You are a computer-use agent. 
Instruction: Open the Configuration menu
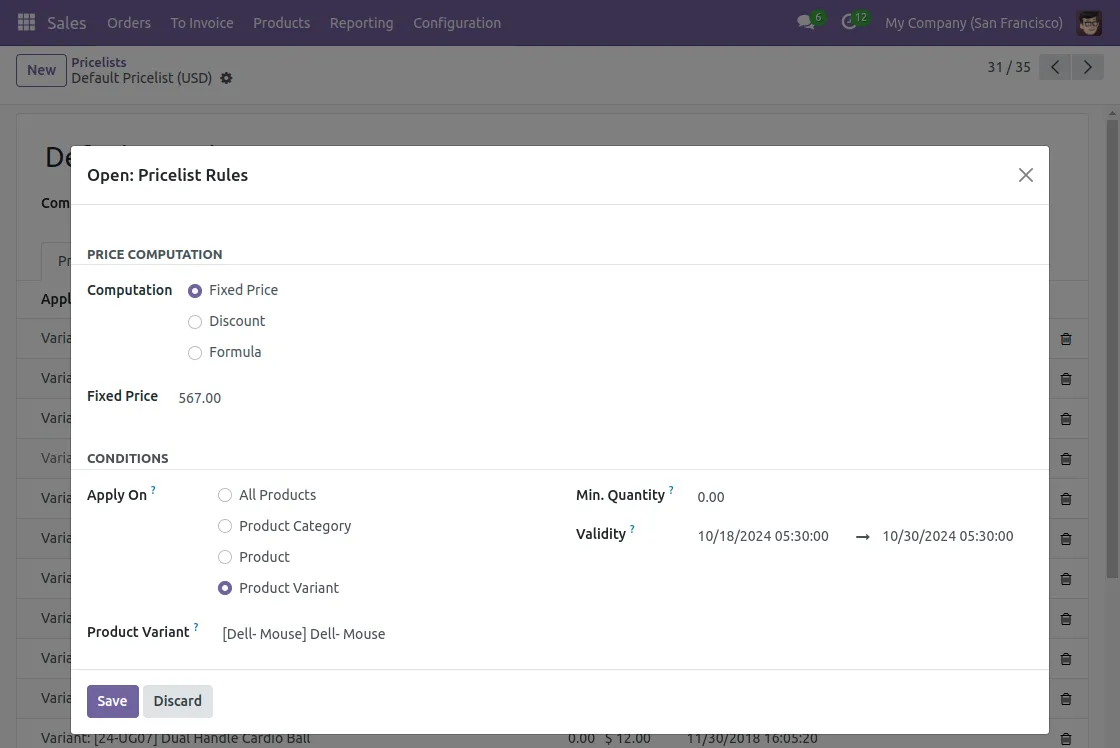(456, 22)
